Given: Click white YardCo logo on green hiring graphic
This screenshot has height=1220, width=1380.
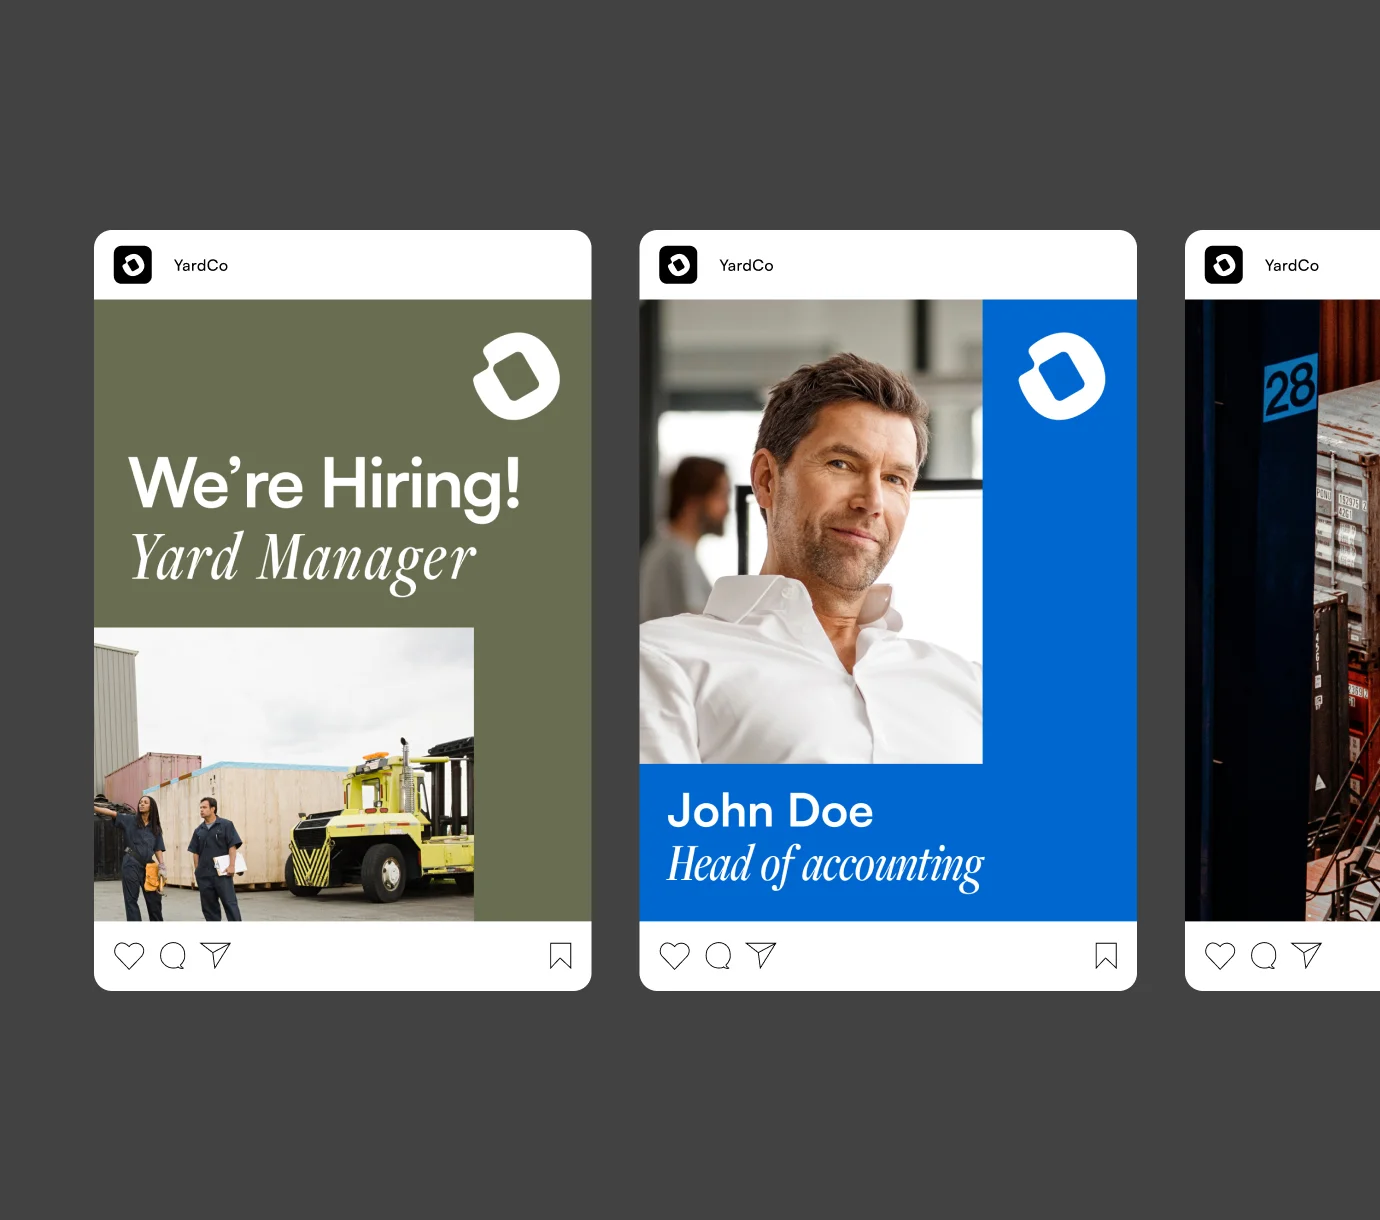Looking at the screenshot, I should click(516, 376).
